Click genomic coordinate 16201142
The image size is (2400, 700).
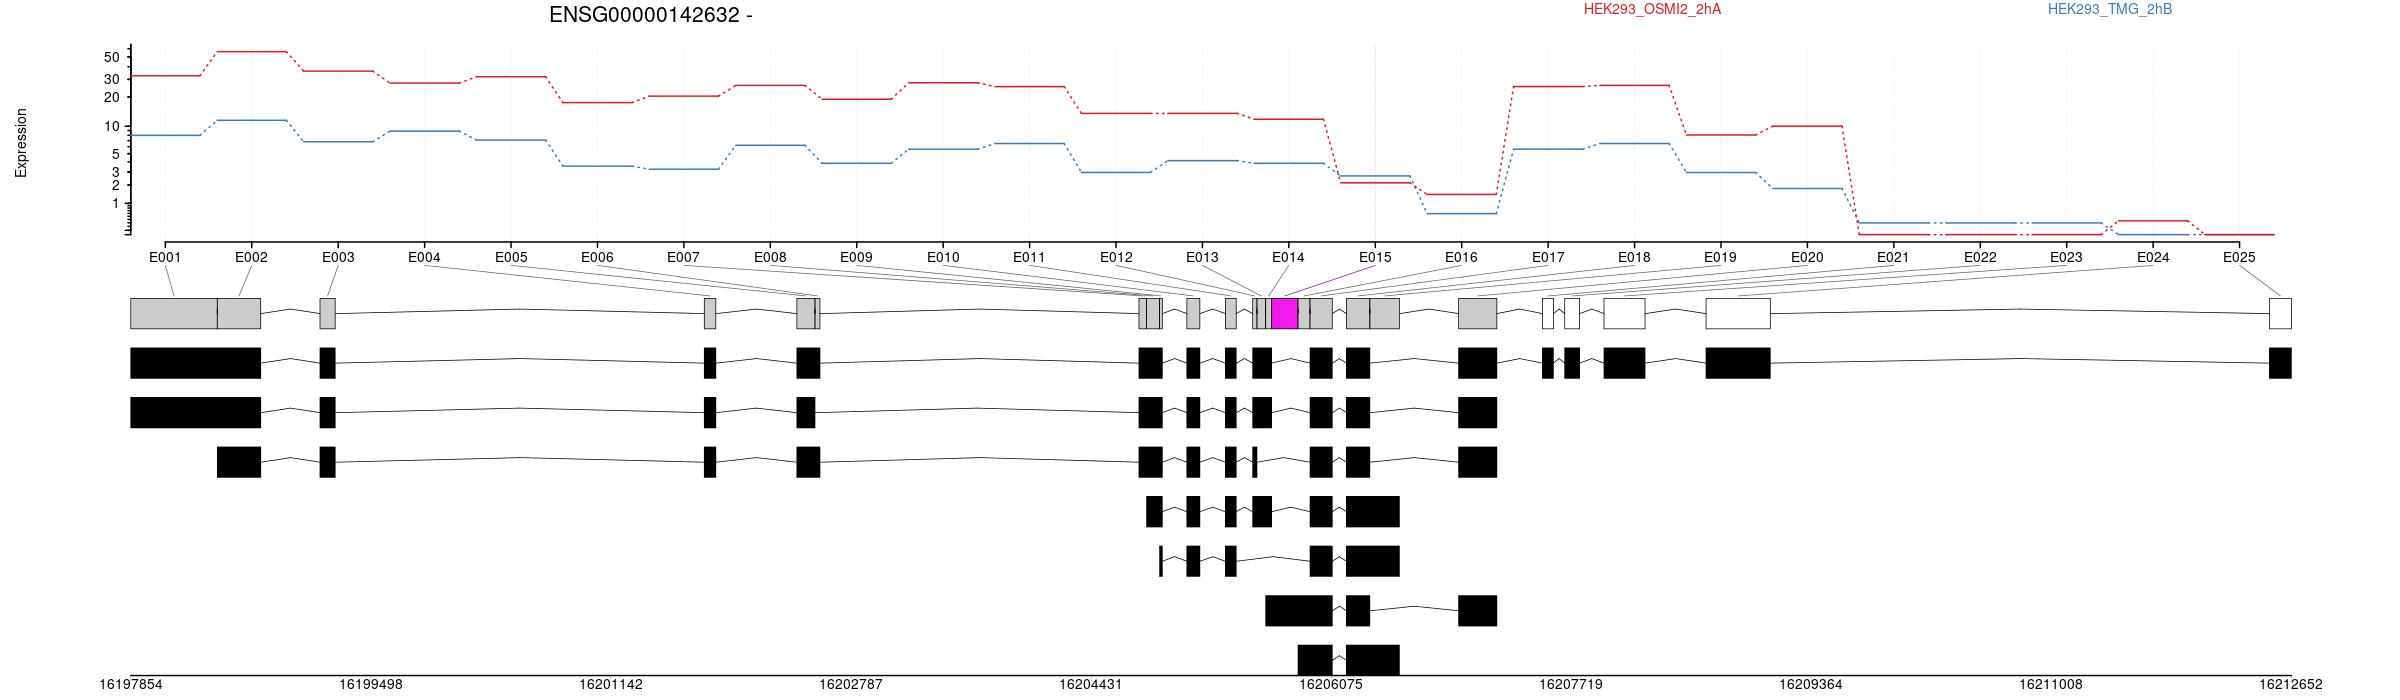pyautogui.click(x=611, y=685)
